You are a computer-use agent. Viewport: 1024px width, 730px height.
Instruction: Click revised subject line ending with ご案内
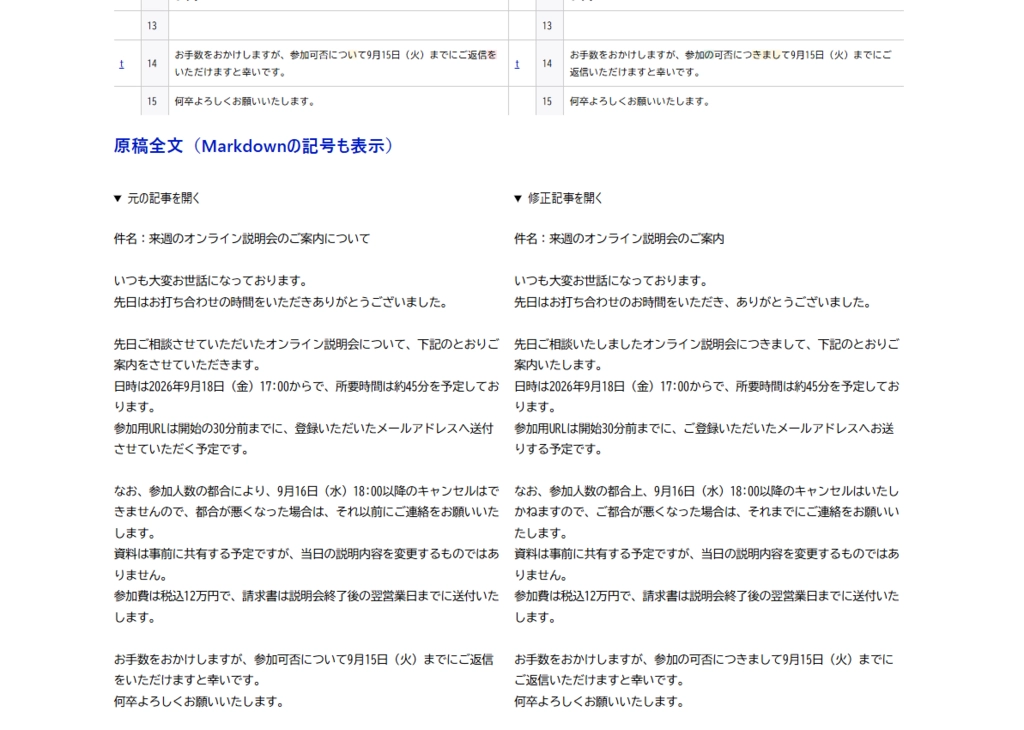click(x=619, y=239)
